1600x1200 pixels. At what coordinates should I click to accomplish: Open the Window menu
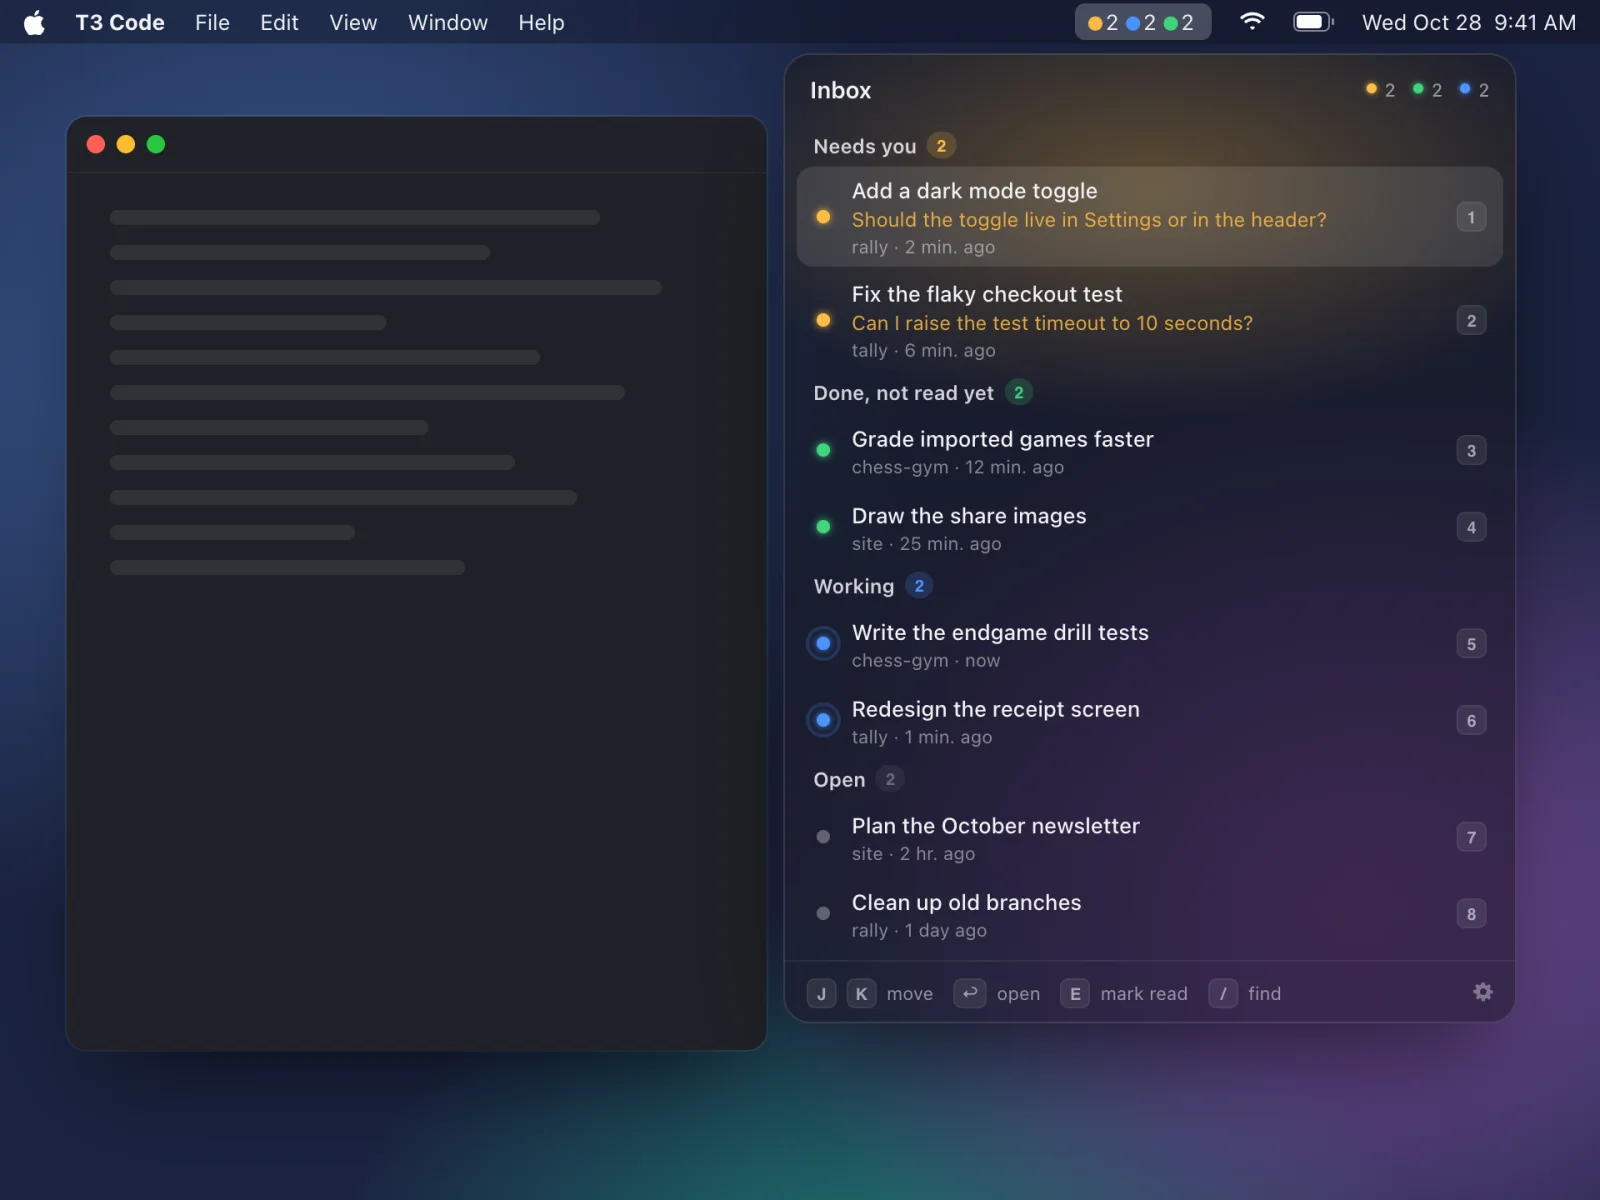coord(448,22)
